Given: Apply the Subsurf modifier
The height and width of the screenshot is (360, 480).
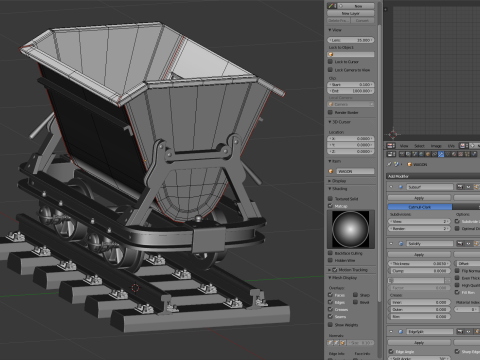Looking at the screenshot, I should [x=419, y=198].
